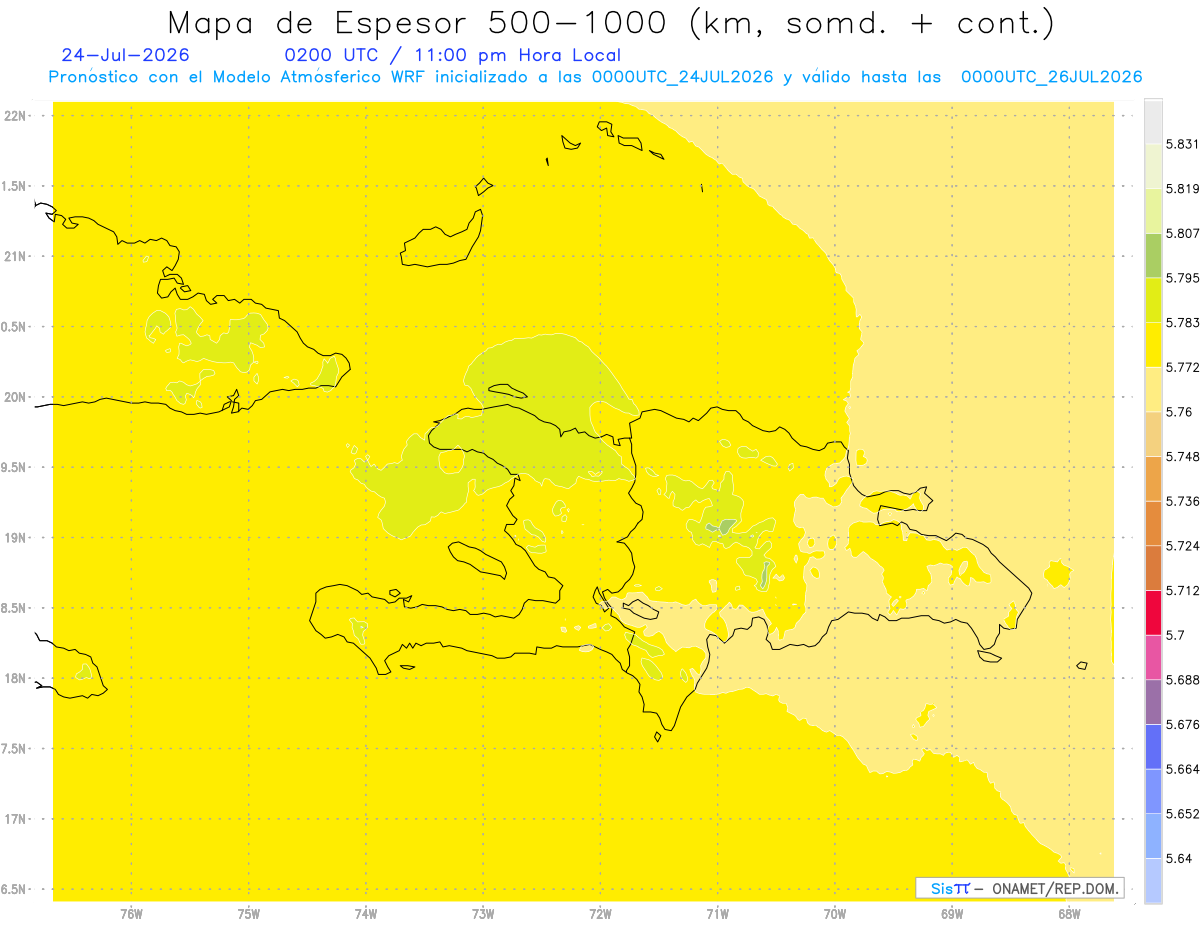Click the colorbar value 5.748

[x=1182, y=456]
